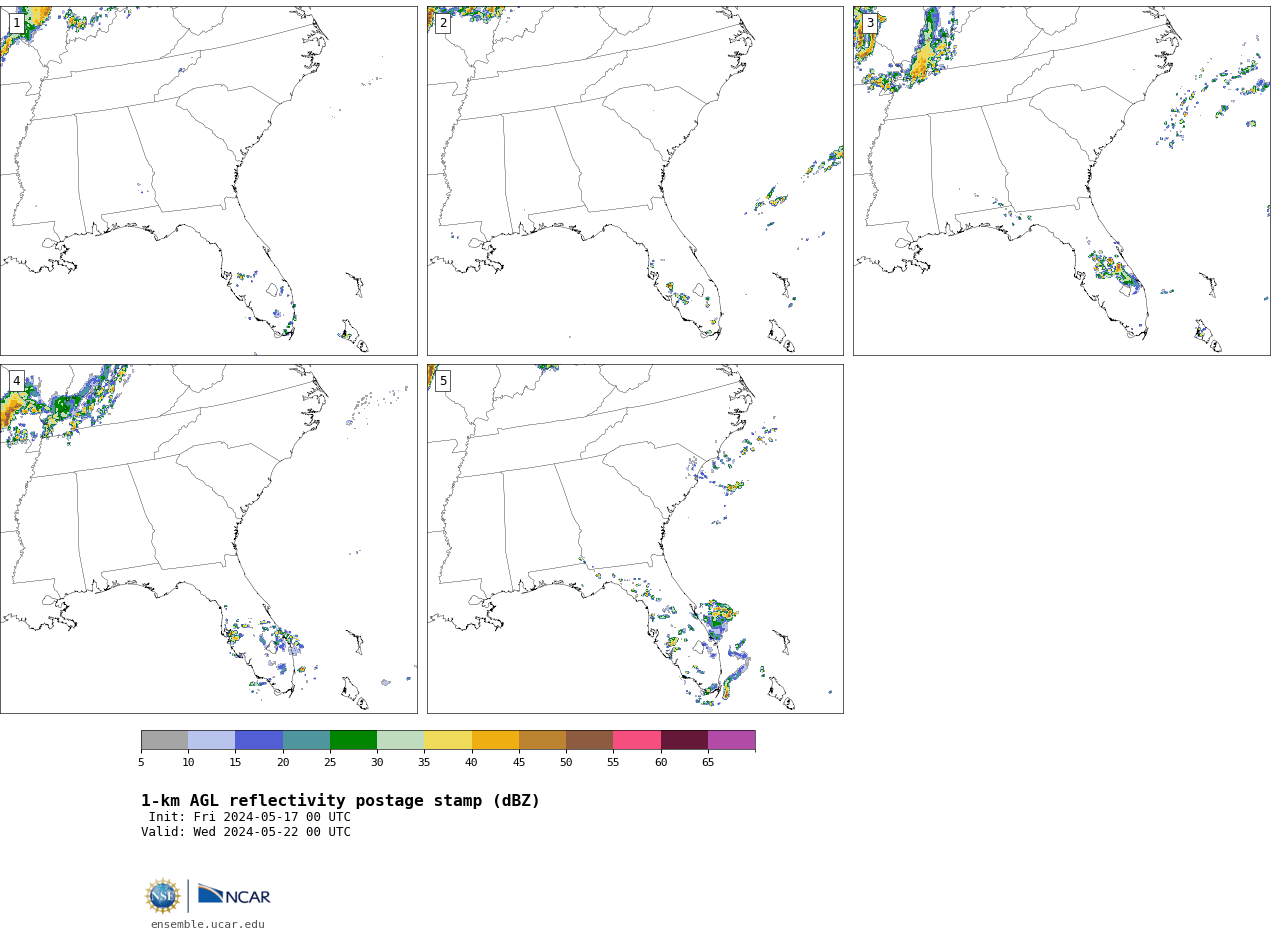The height and width of the screenshot is (936, 1280).
Task: Open ensemble member 2 reflectivity map
Action: (x=635, y=181)
